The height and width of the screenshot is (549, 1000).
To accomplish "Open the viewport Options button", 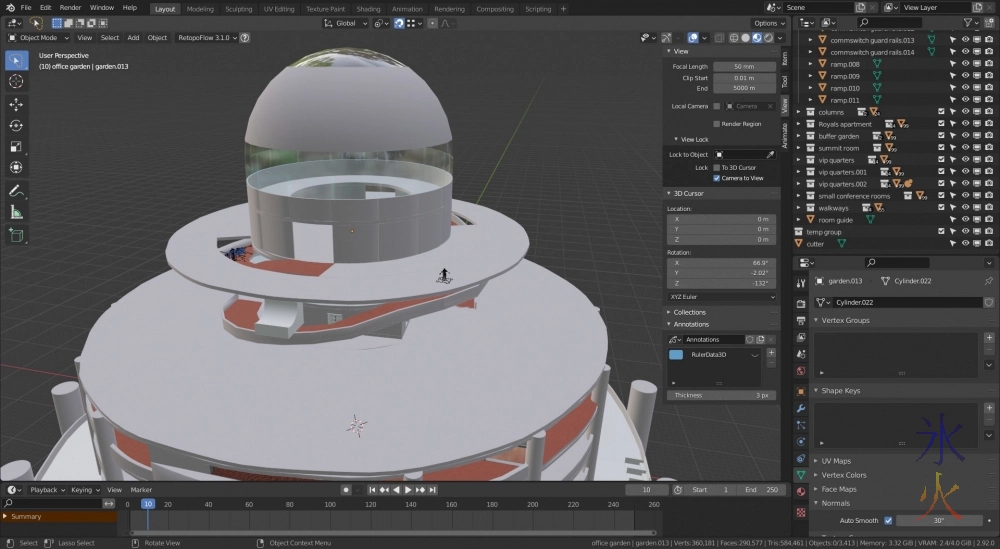I will [768, 23].
